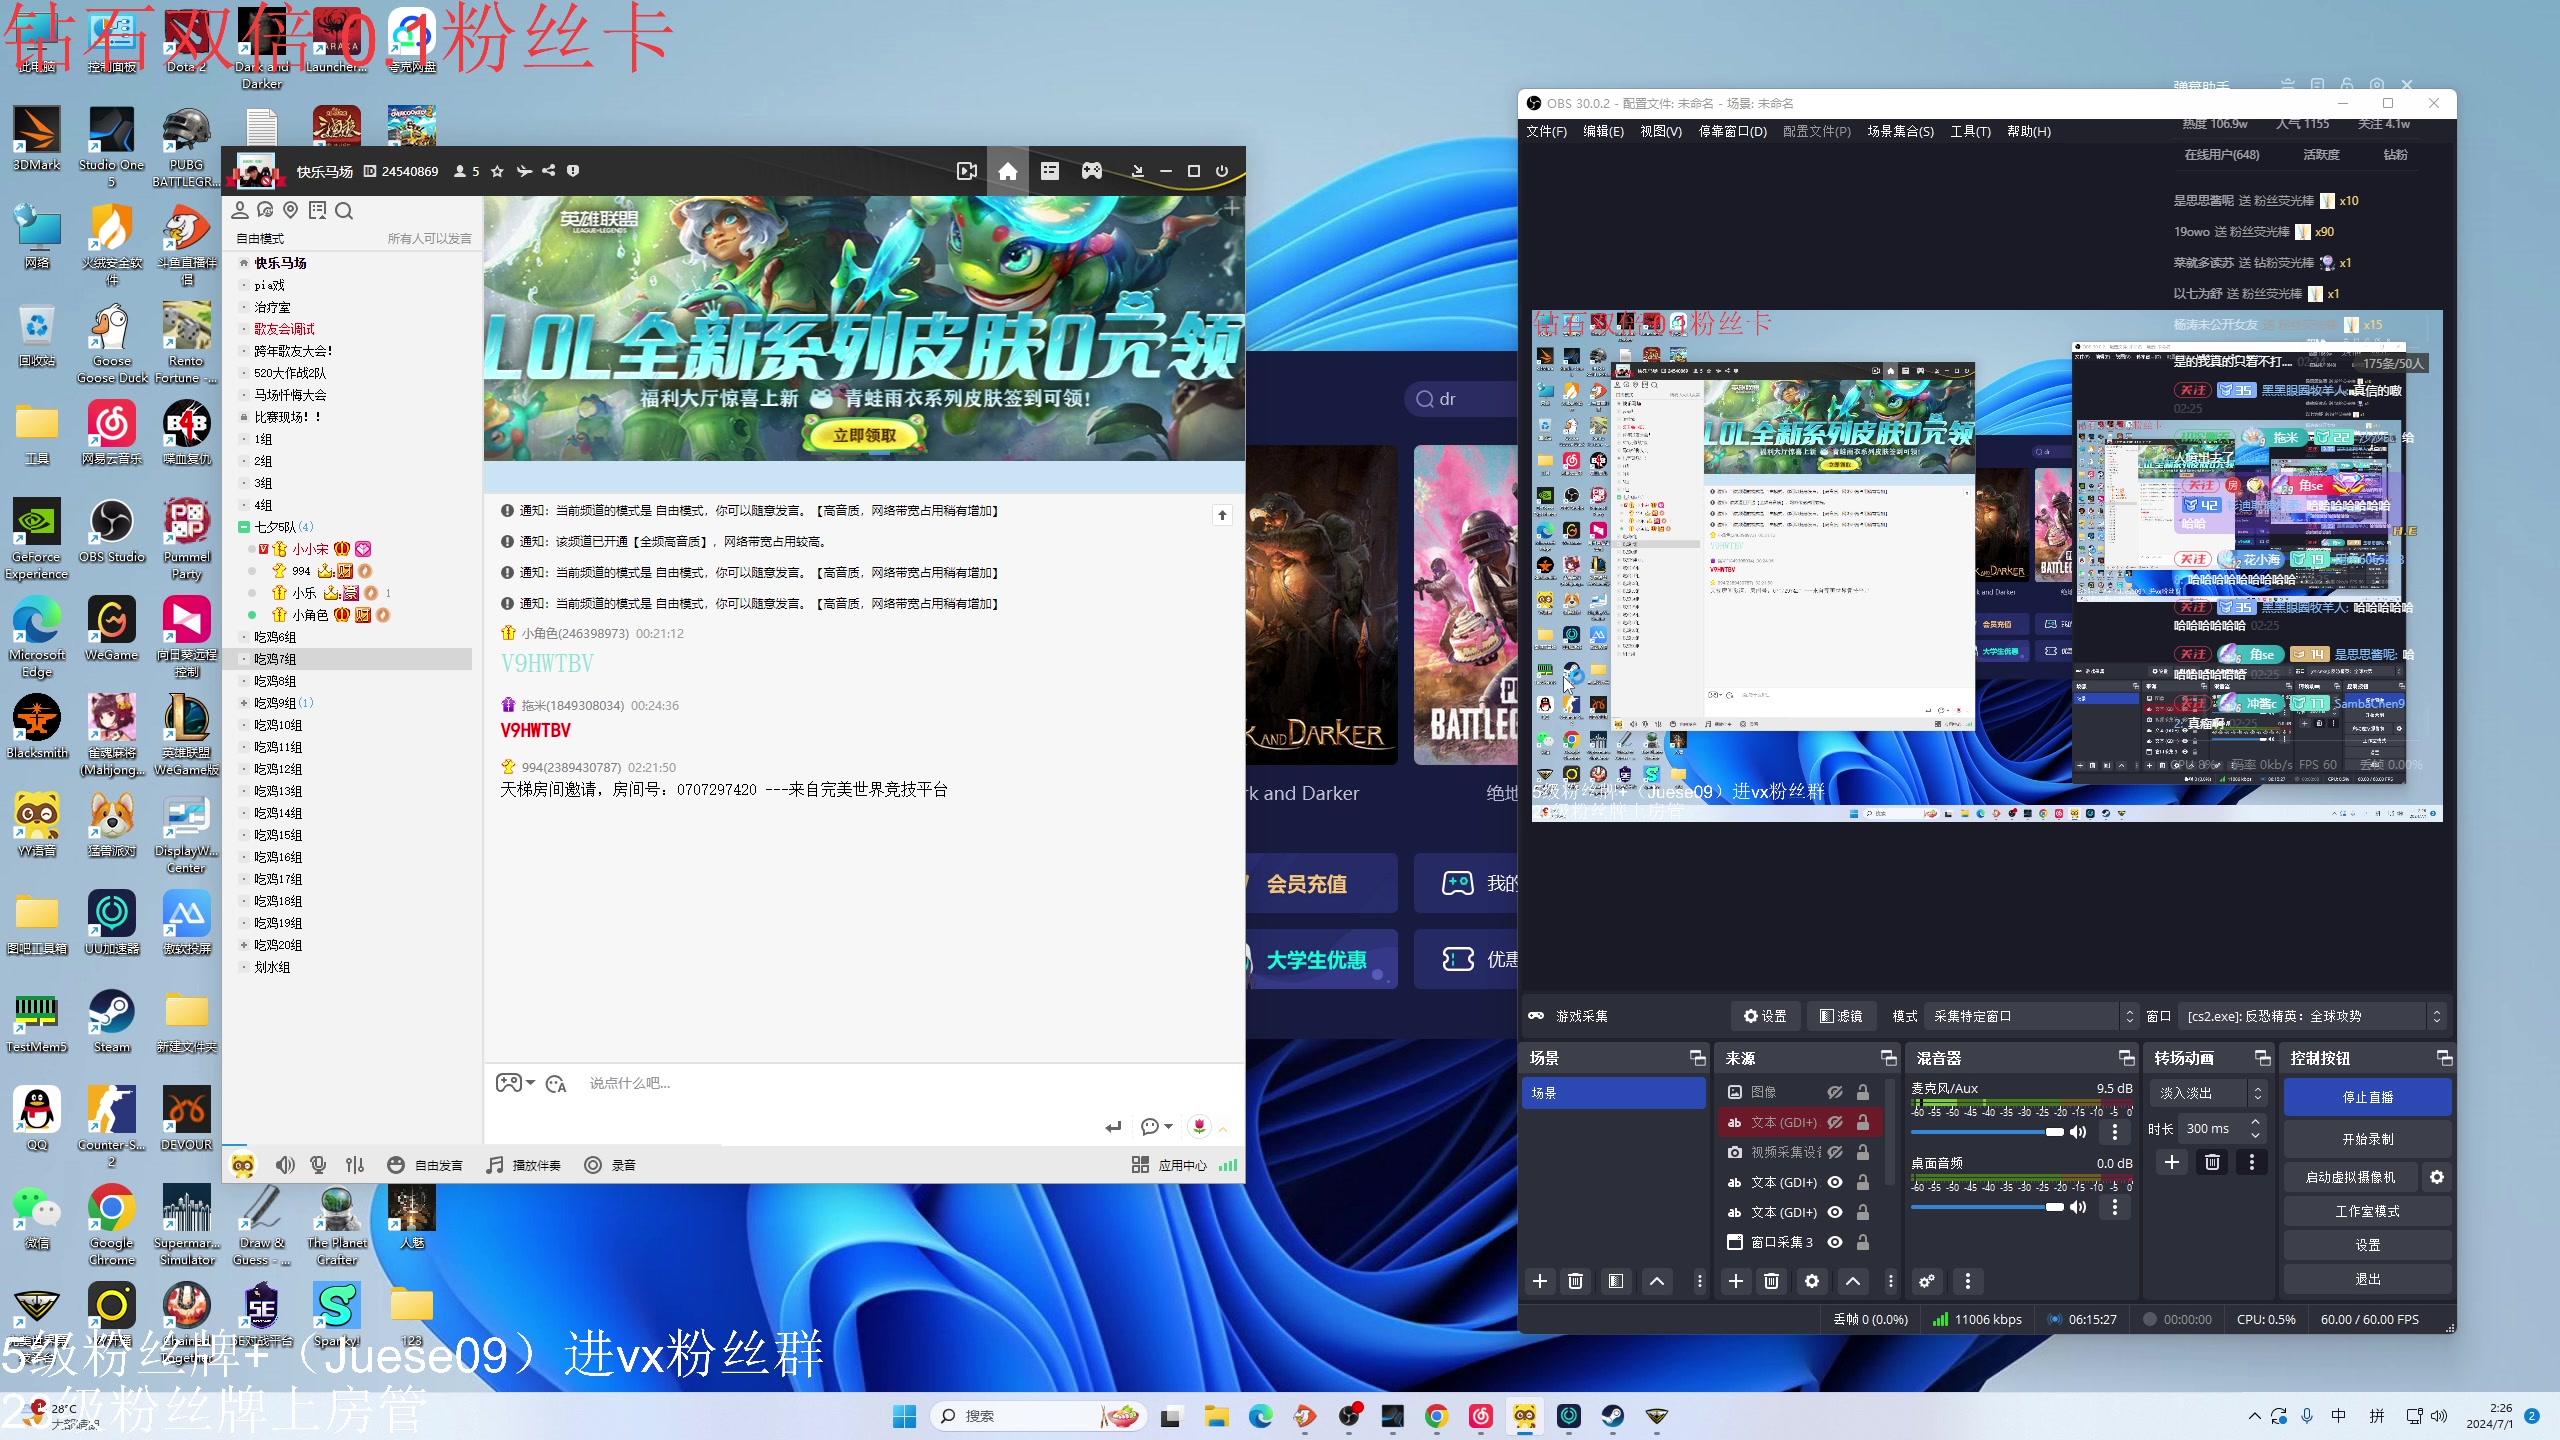The width and height of the screenshot is (2560, 1440).
Task: Open the game controller tab in YY header
Action: pos(1091,171)
